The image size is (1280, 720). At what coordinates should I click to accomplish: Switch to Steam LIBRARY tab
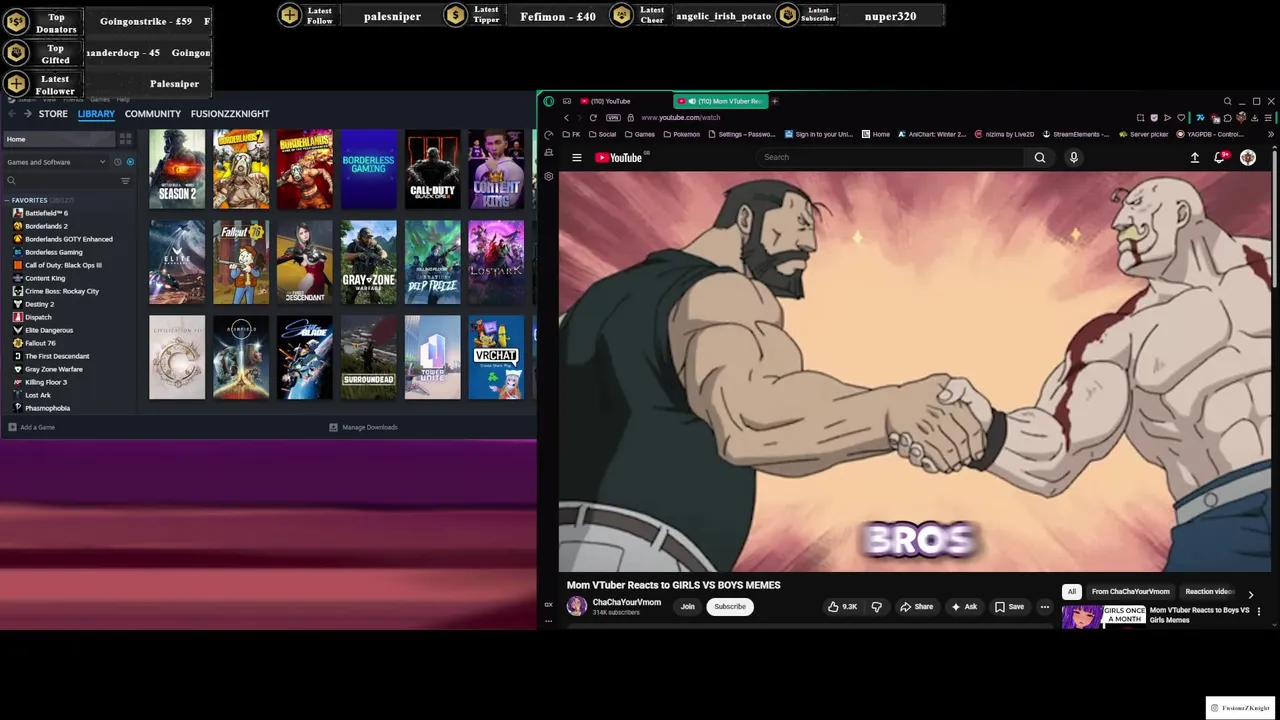click(96, 114)
